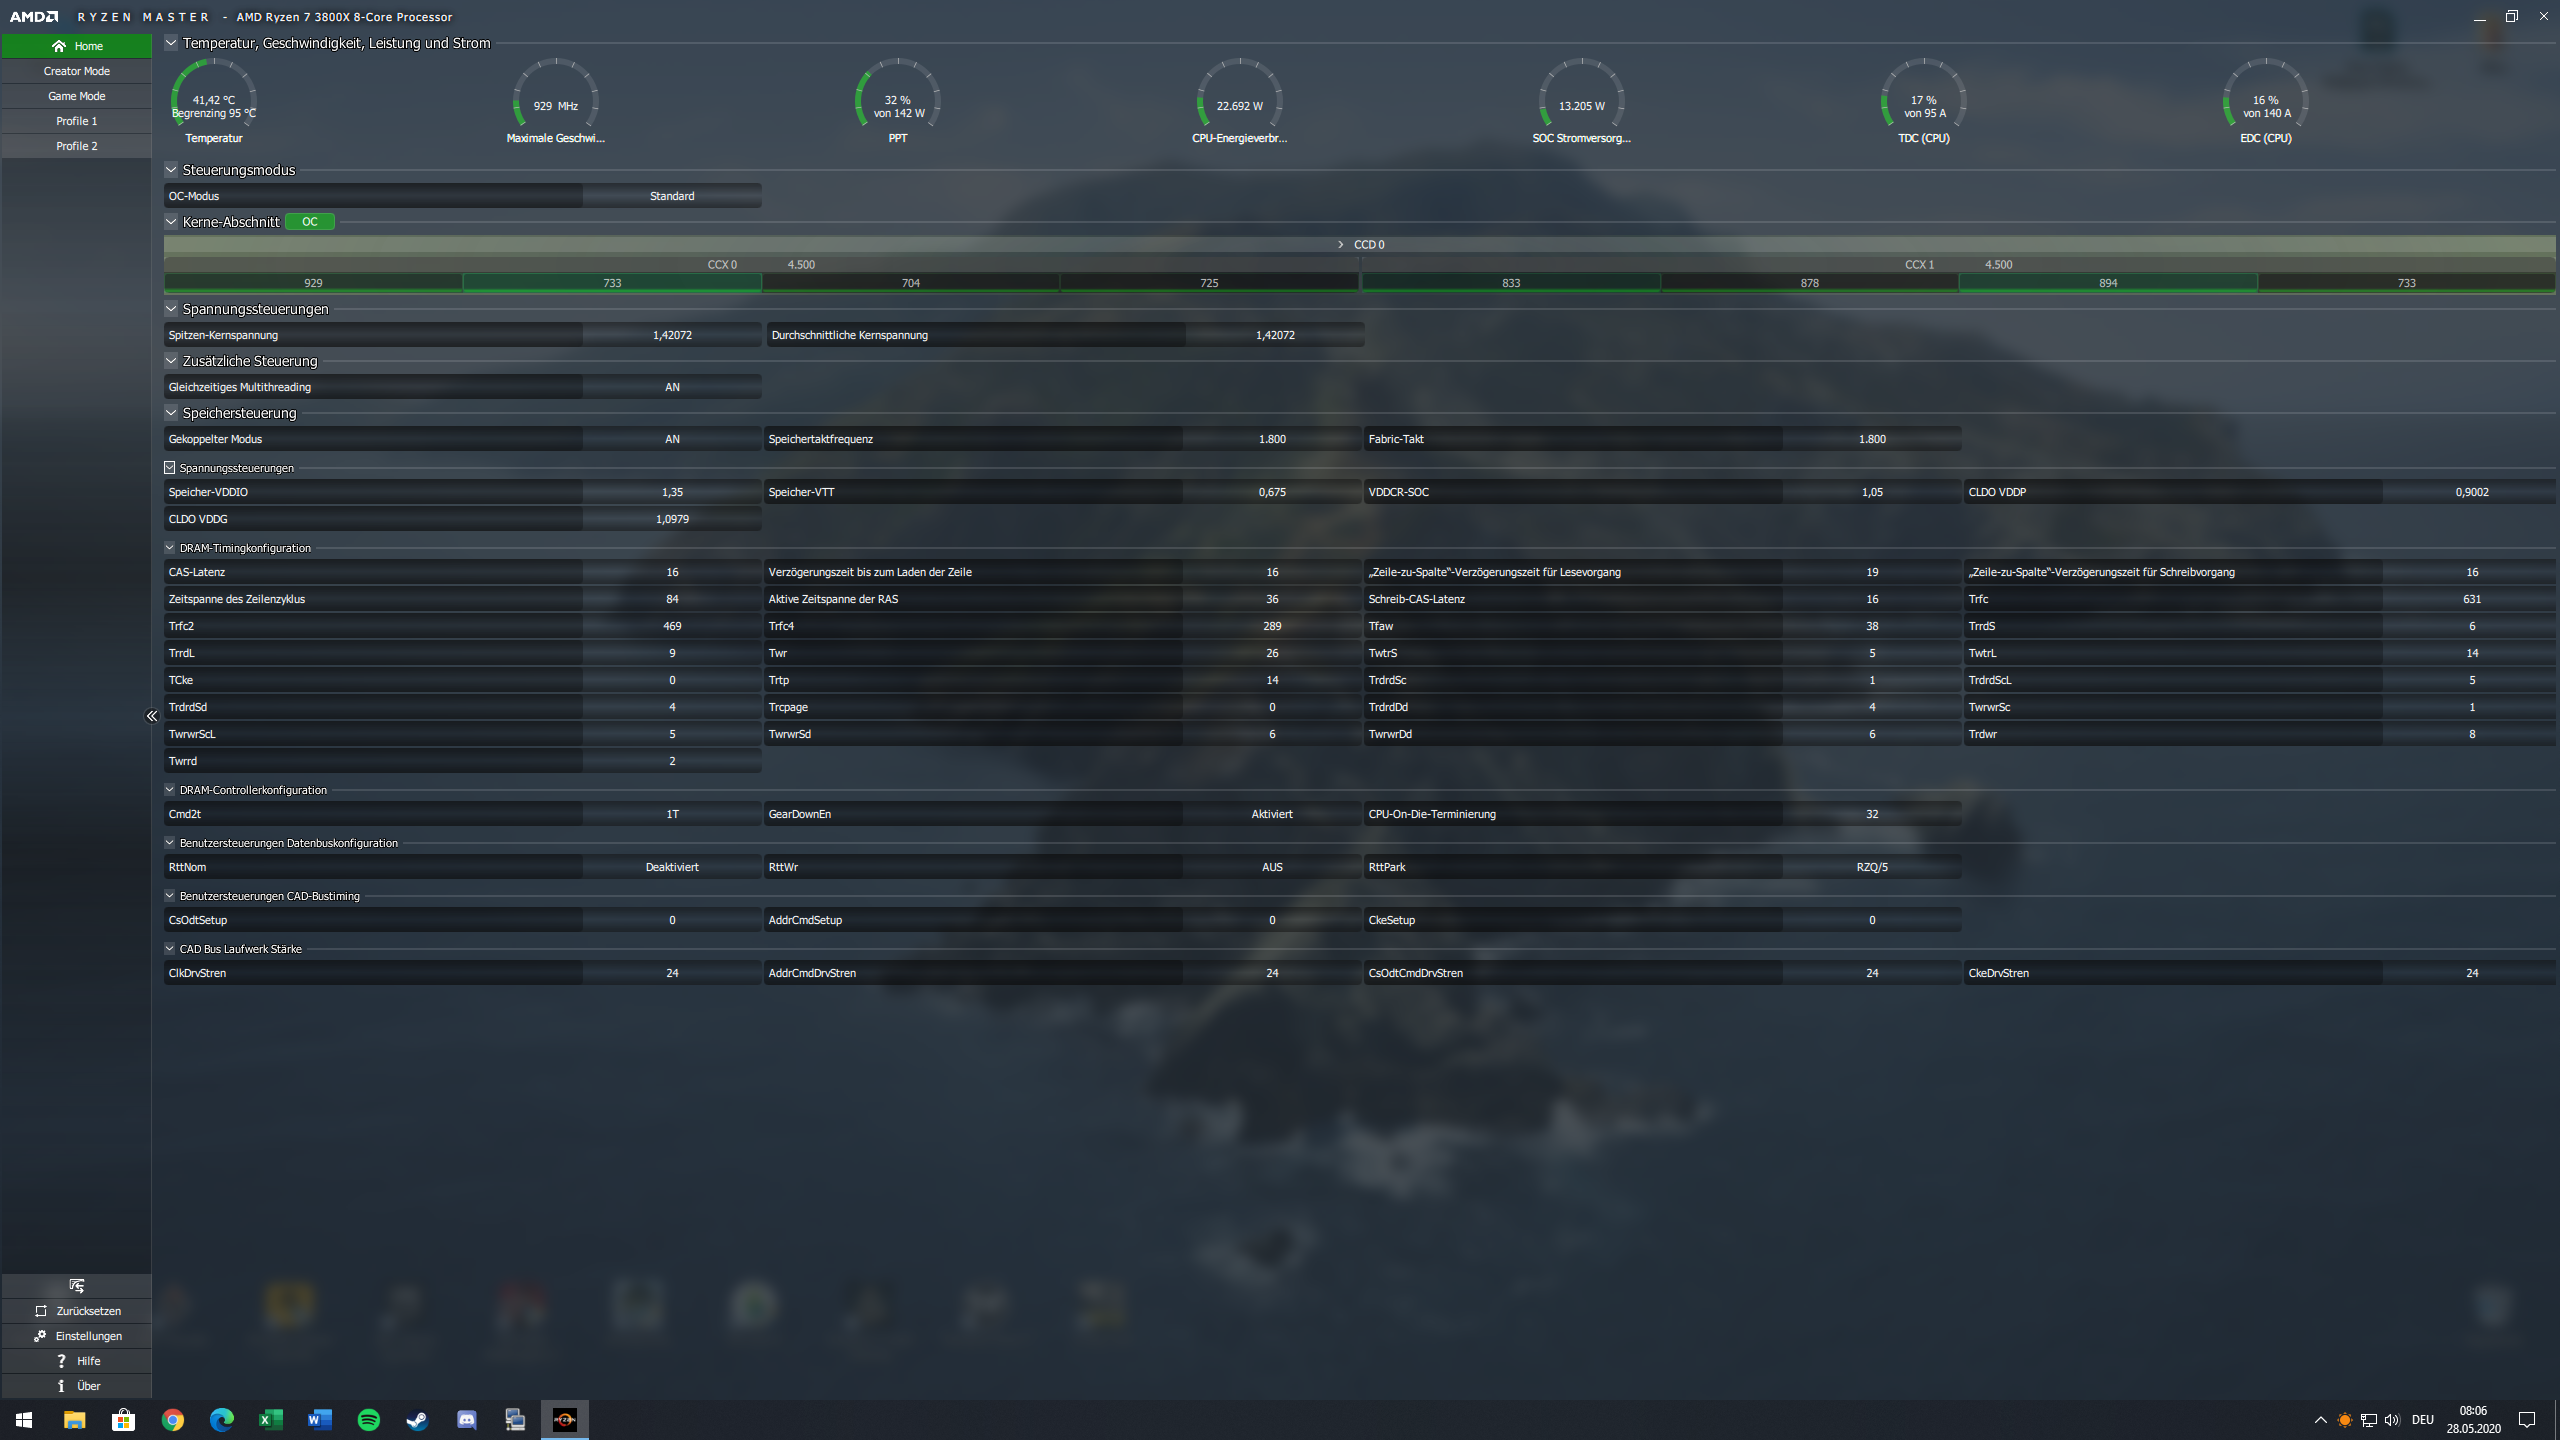Click the CPU-Energieverbrauch gauge
Image resolution: width=2560 pixels, height=1440 pixels.
1240,101
